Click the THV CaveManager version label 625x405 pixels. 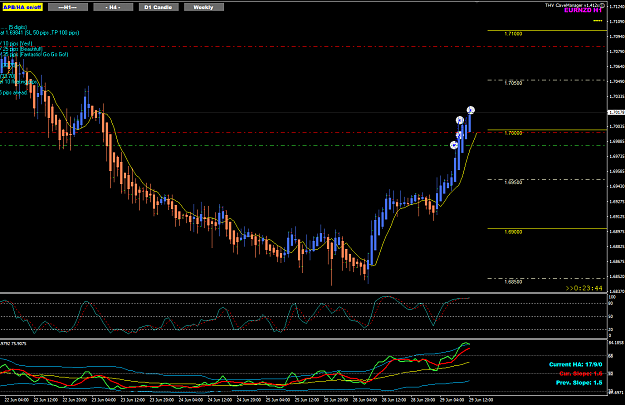tap(572, 5)
